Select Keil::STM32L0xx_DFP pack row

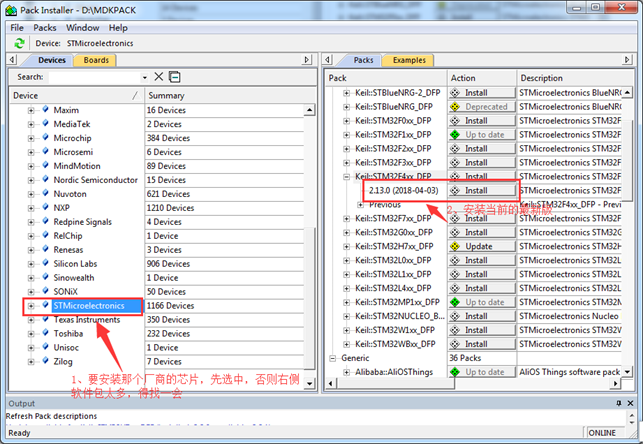tap(393, 260)
